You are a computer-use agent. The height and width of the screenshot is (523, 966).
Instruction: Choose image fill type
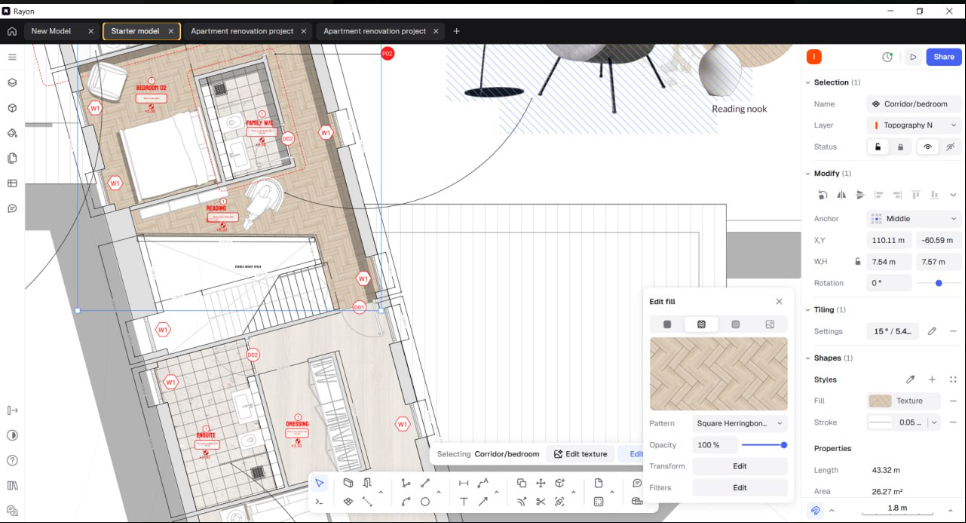pyautogui.click(x=769, y=325)
